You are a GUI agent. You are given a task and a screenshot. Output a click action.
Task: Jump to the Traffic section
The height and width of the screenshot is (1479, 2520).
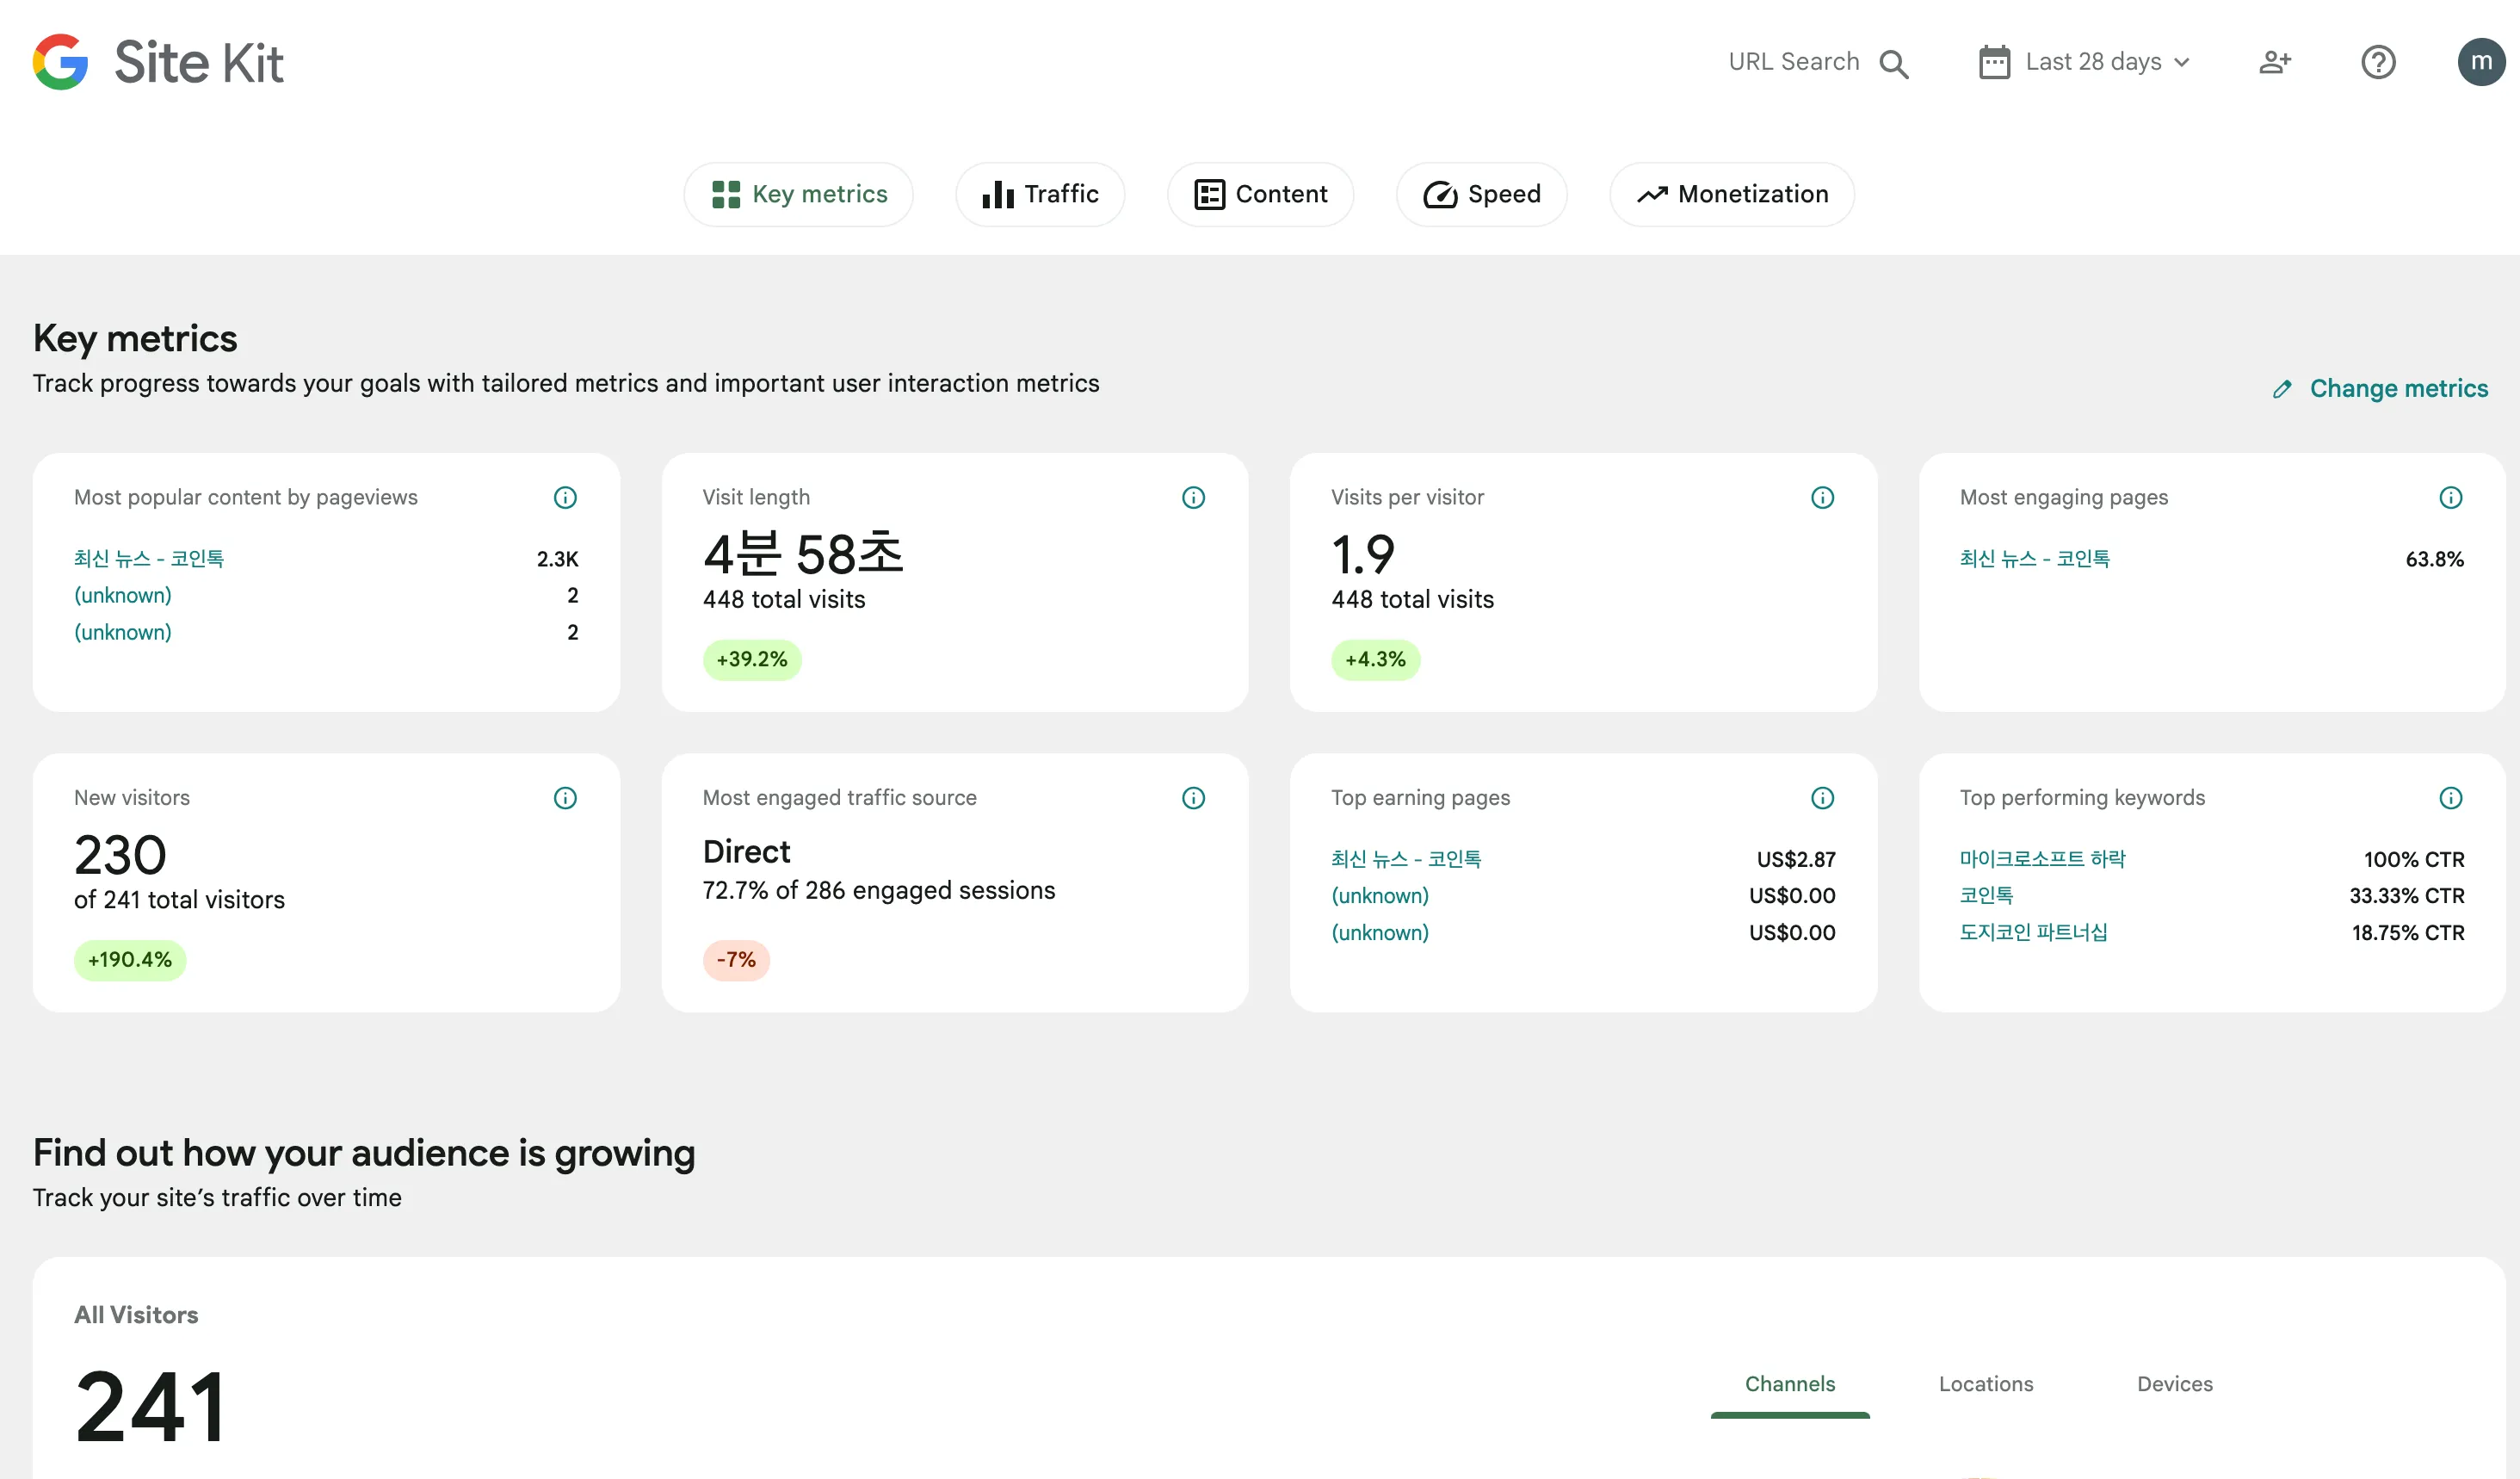pos(1040,194)
